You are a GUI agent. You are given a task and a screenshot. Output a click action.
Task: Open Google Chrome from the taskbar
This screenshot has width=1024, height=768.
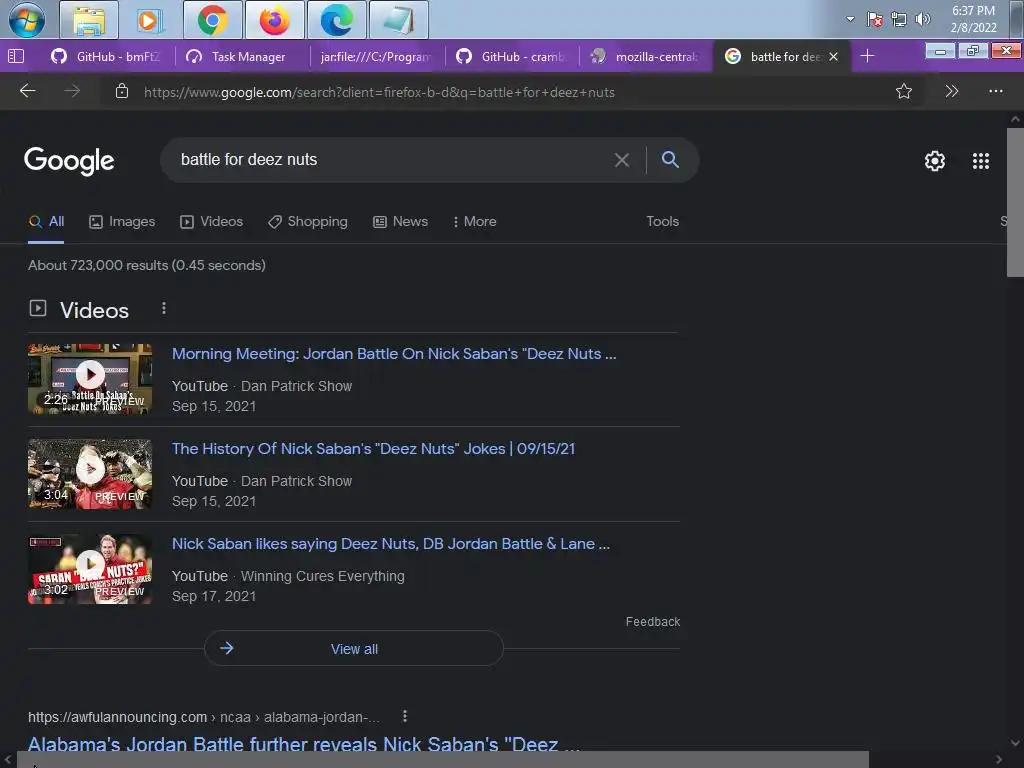212,20
